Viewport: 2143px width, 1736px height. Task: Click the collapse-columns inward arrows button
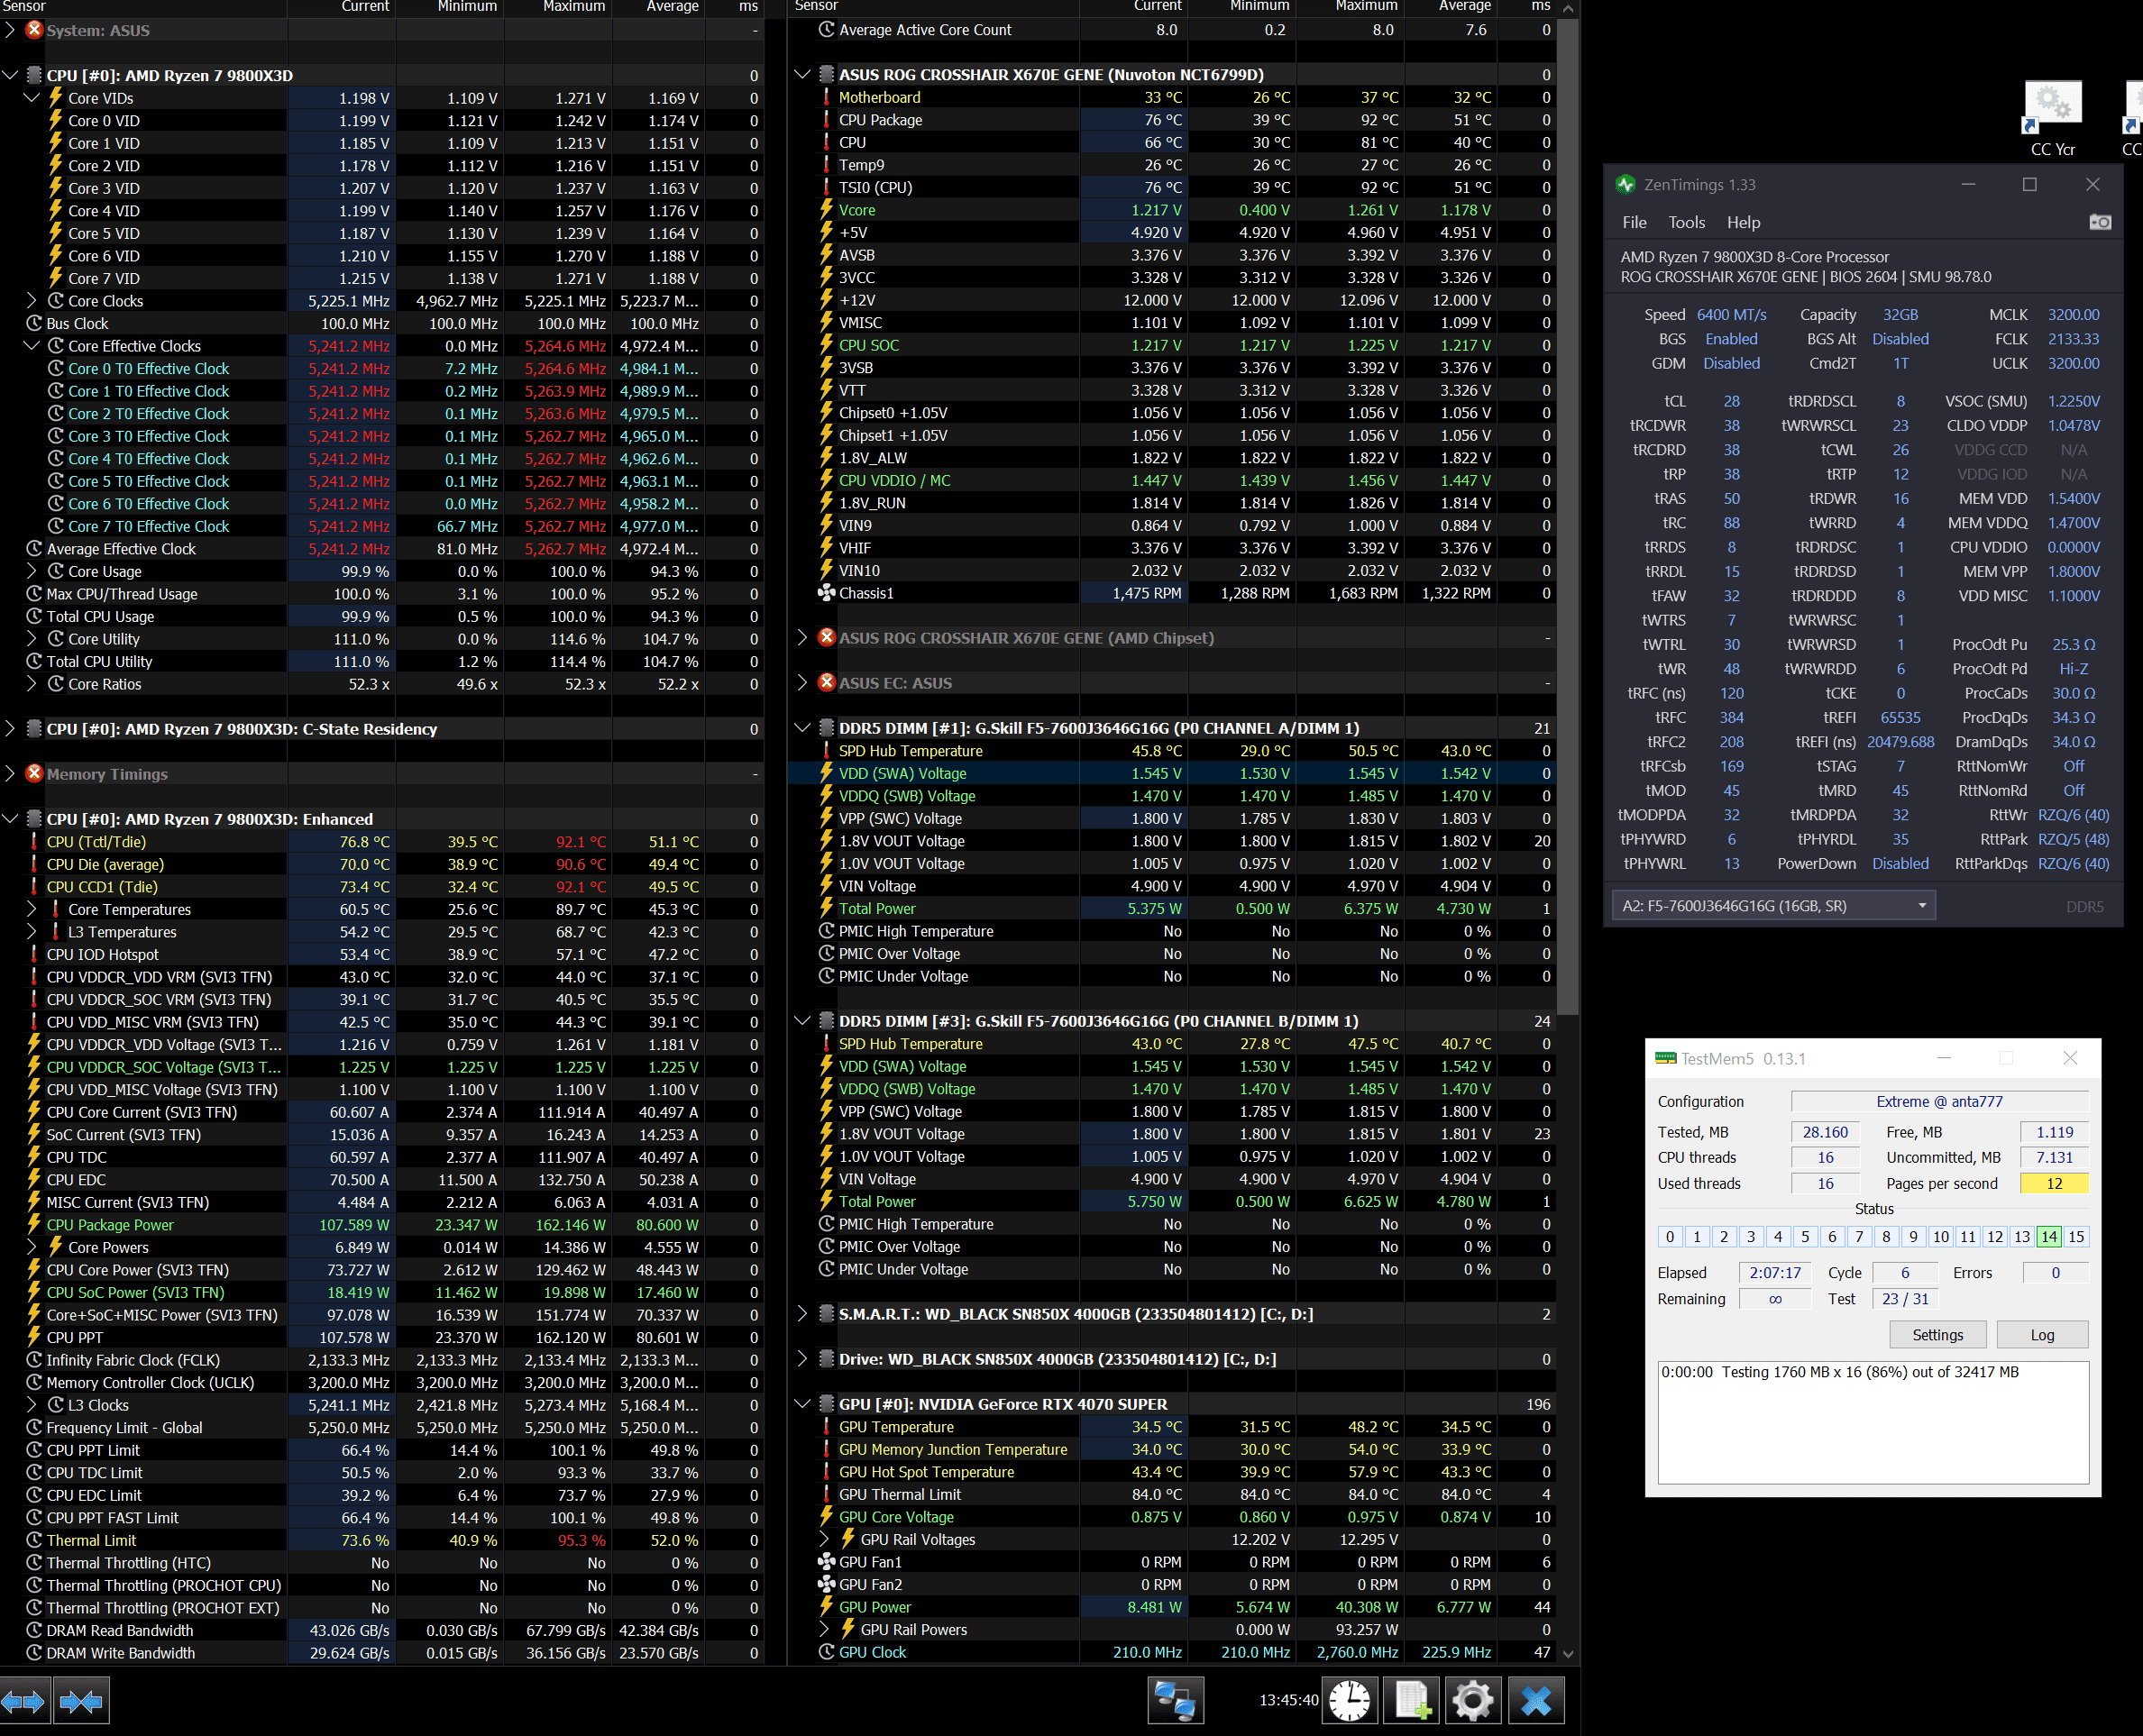pos(82,1701)
